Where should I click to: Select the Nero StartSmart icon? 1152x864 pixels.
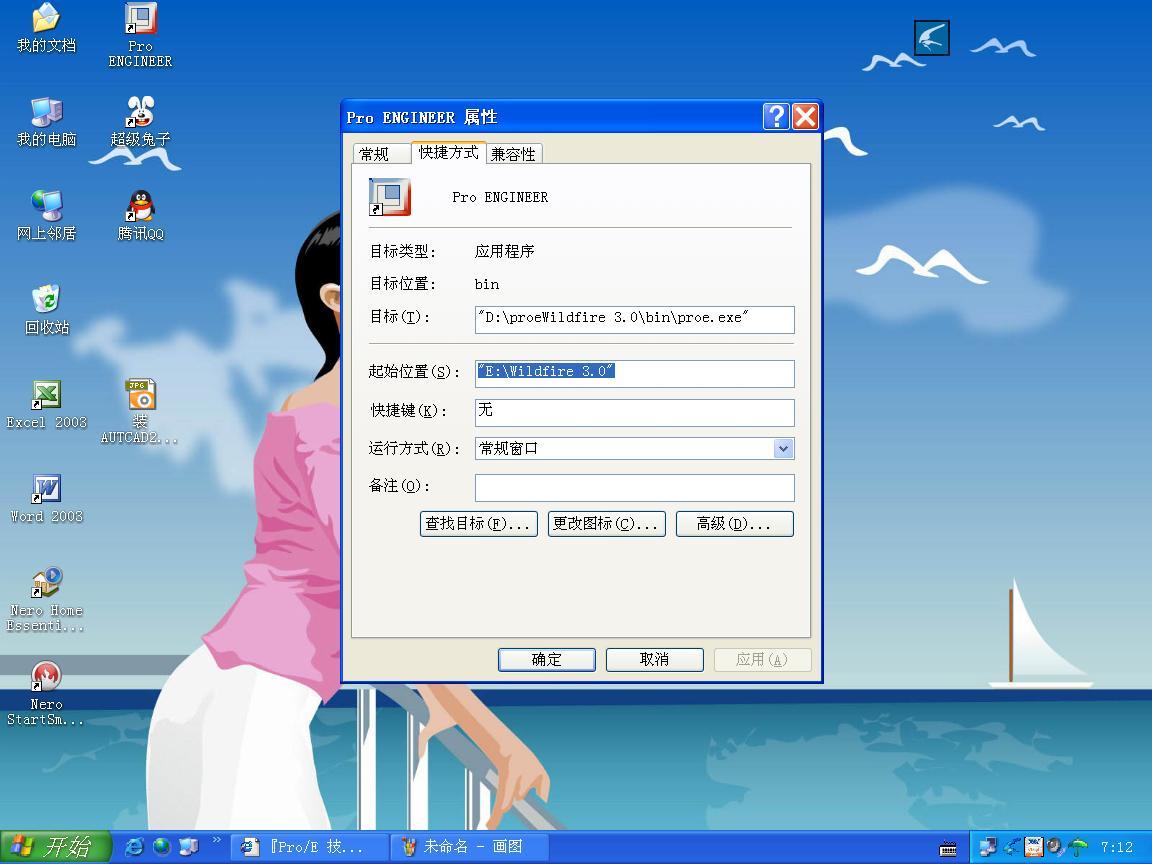click(x=46, y=694)
